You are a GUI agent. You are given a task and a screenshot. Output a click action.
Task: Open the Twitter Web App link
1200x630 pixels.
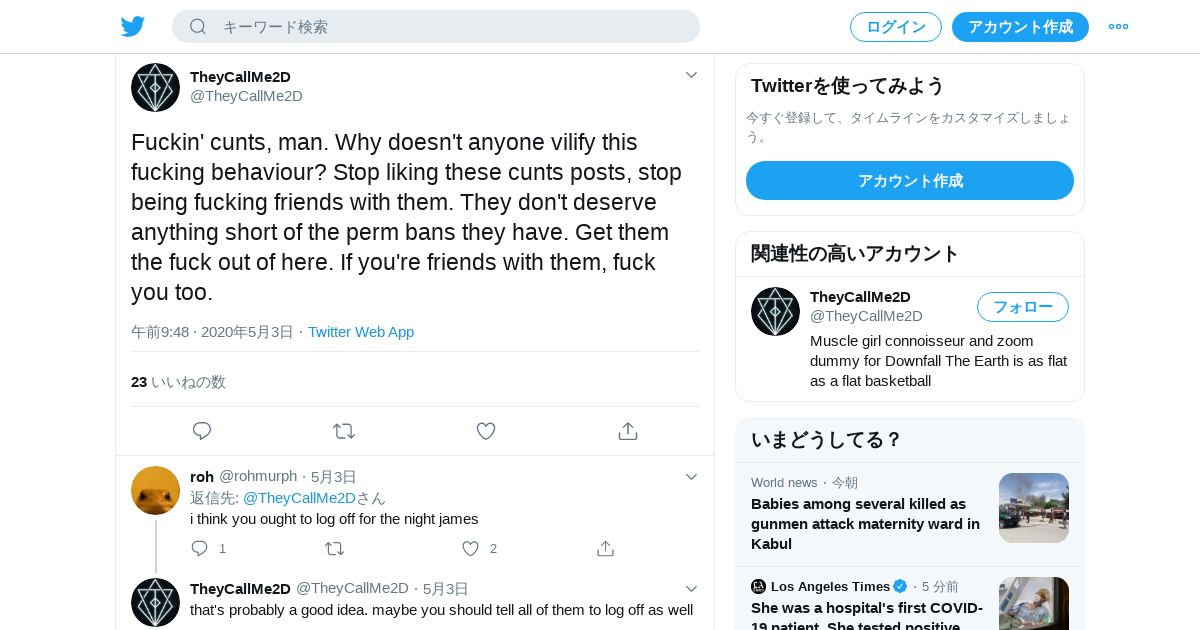coord(361,332)
